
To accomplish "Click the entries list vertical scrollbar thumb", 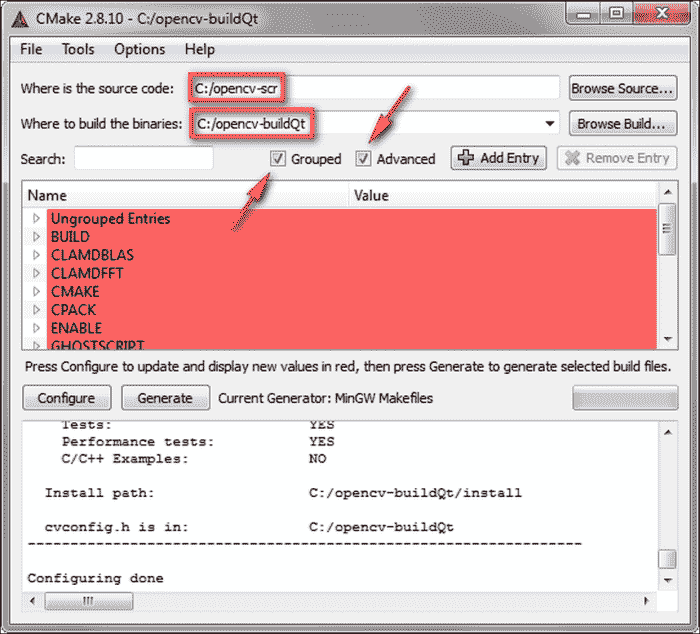I will point(667,229).
